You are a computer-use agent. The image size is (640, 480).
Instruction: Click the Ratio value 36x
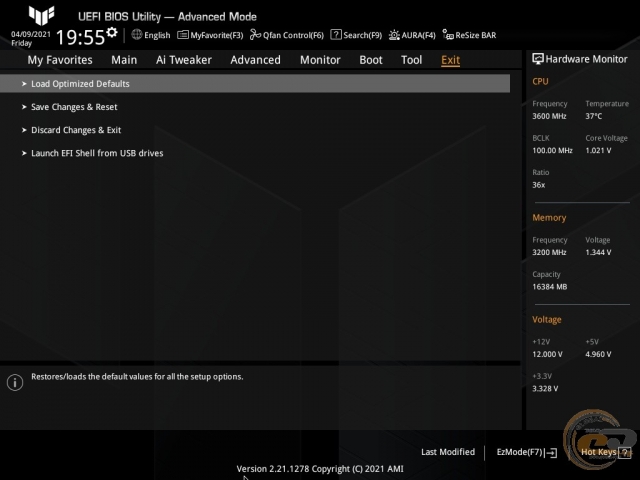click(538, 185)
